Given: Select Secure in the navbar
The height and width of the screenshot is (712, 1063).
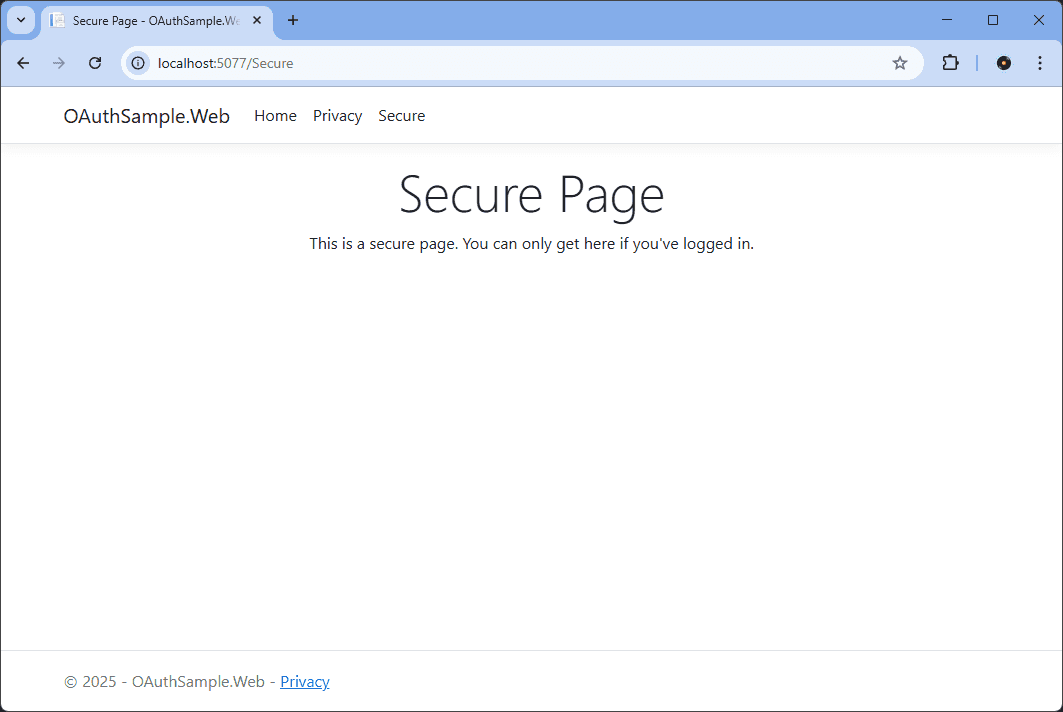Looking at the screenshot, I should [401, 116].
